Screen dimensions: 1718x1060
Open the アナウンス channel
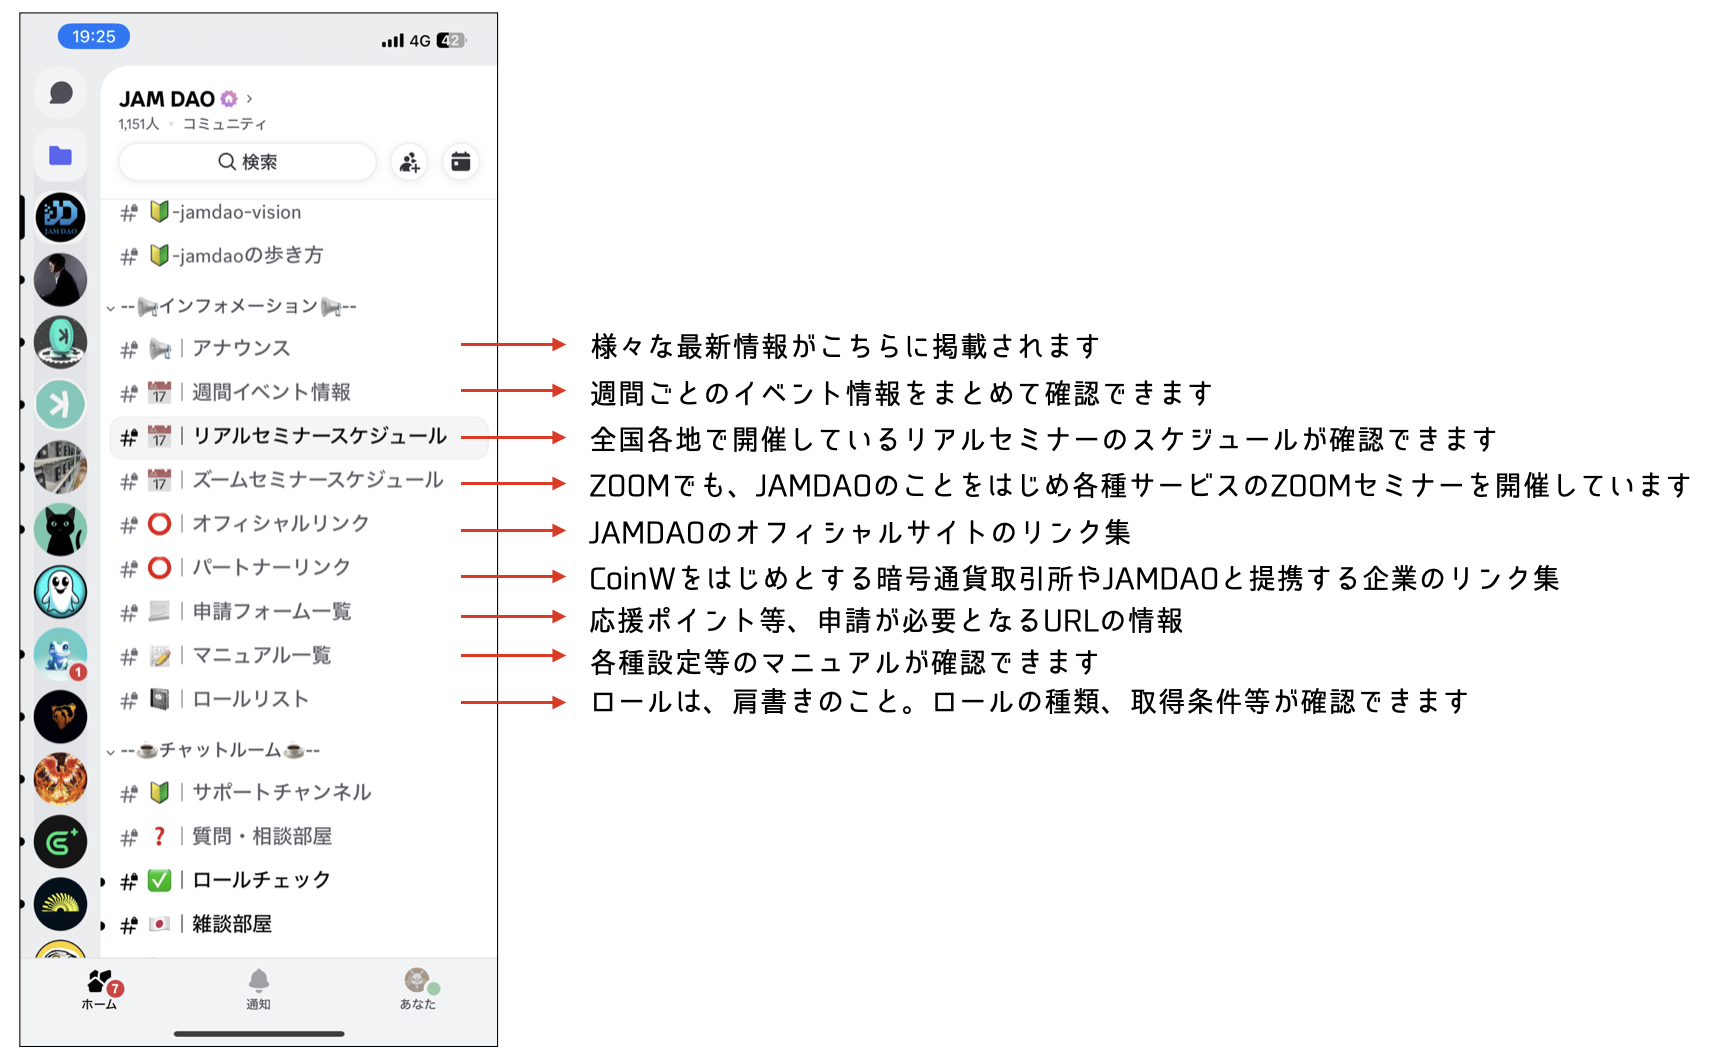pyautogui.click(x=240, y=348)
